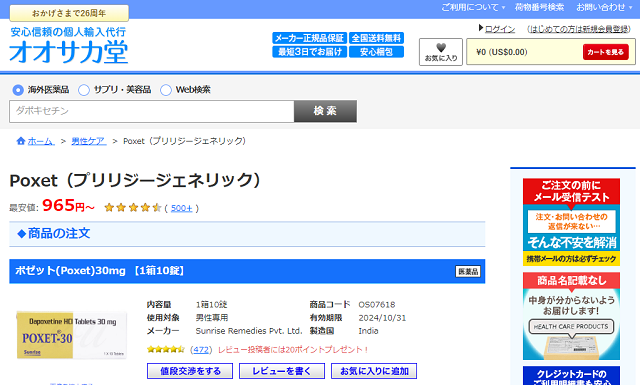Select the Web検索 radio button
The image size is (640, 385).
166,90
